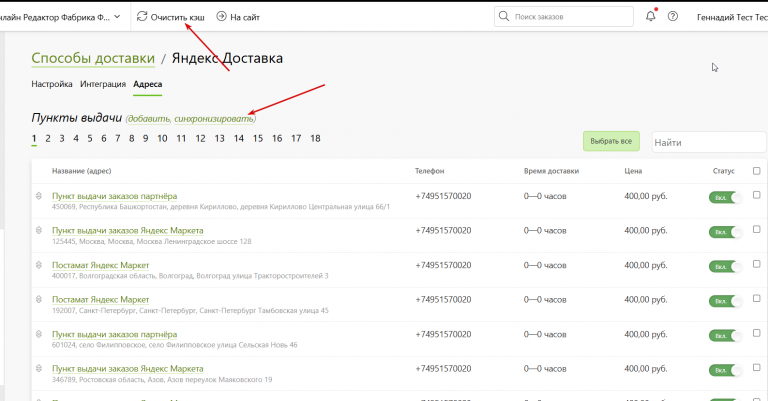Select checkbox for Волгоград Тракторостроителей 3 row
Viewport: 768px width, 401px height.
(x=757, y=264)
